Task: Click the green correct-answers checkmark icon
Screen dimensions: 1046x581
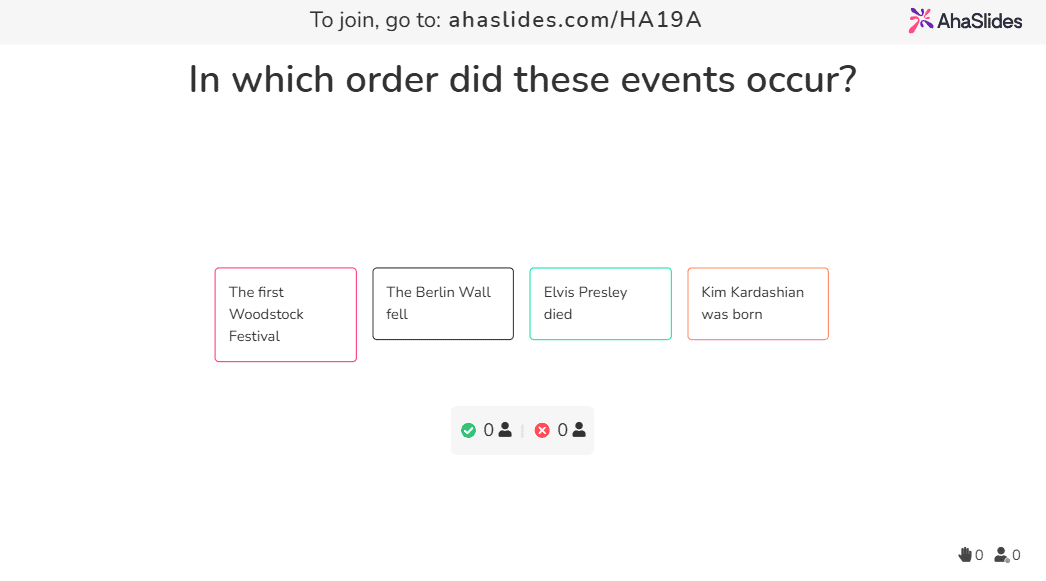Action: (x=469, y=430)
